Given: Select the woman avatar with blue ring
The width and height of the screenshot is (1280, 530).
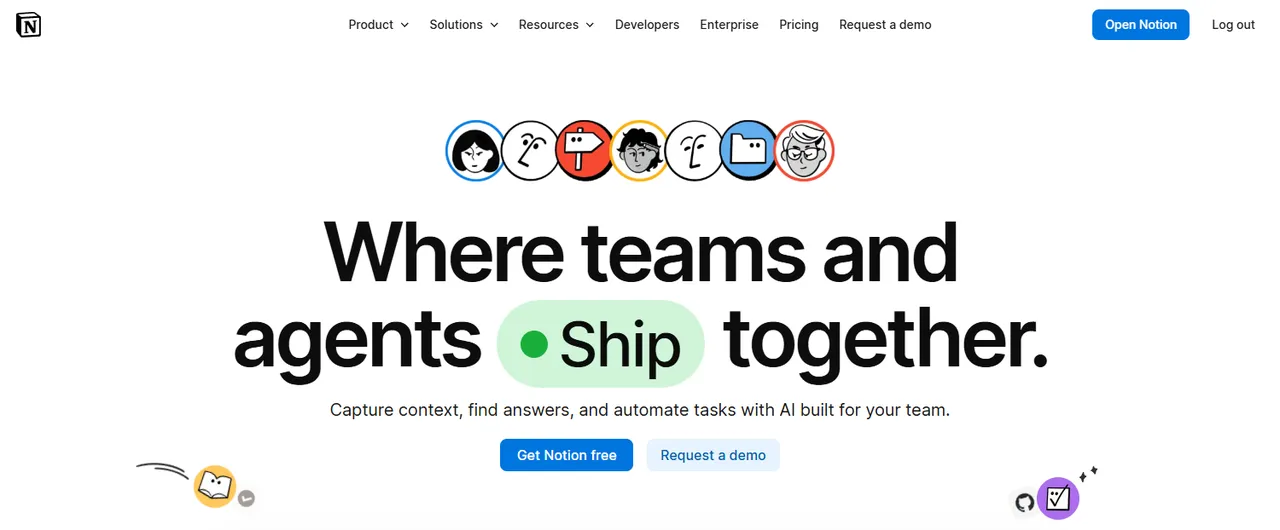Looking at the screenshot, I should [475, 151].
